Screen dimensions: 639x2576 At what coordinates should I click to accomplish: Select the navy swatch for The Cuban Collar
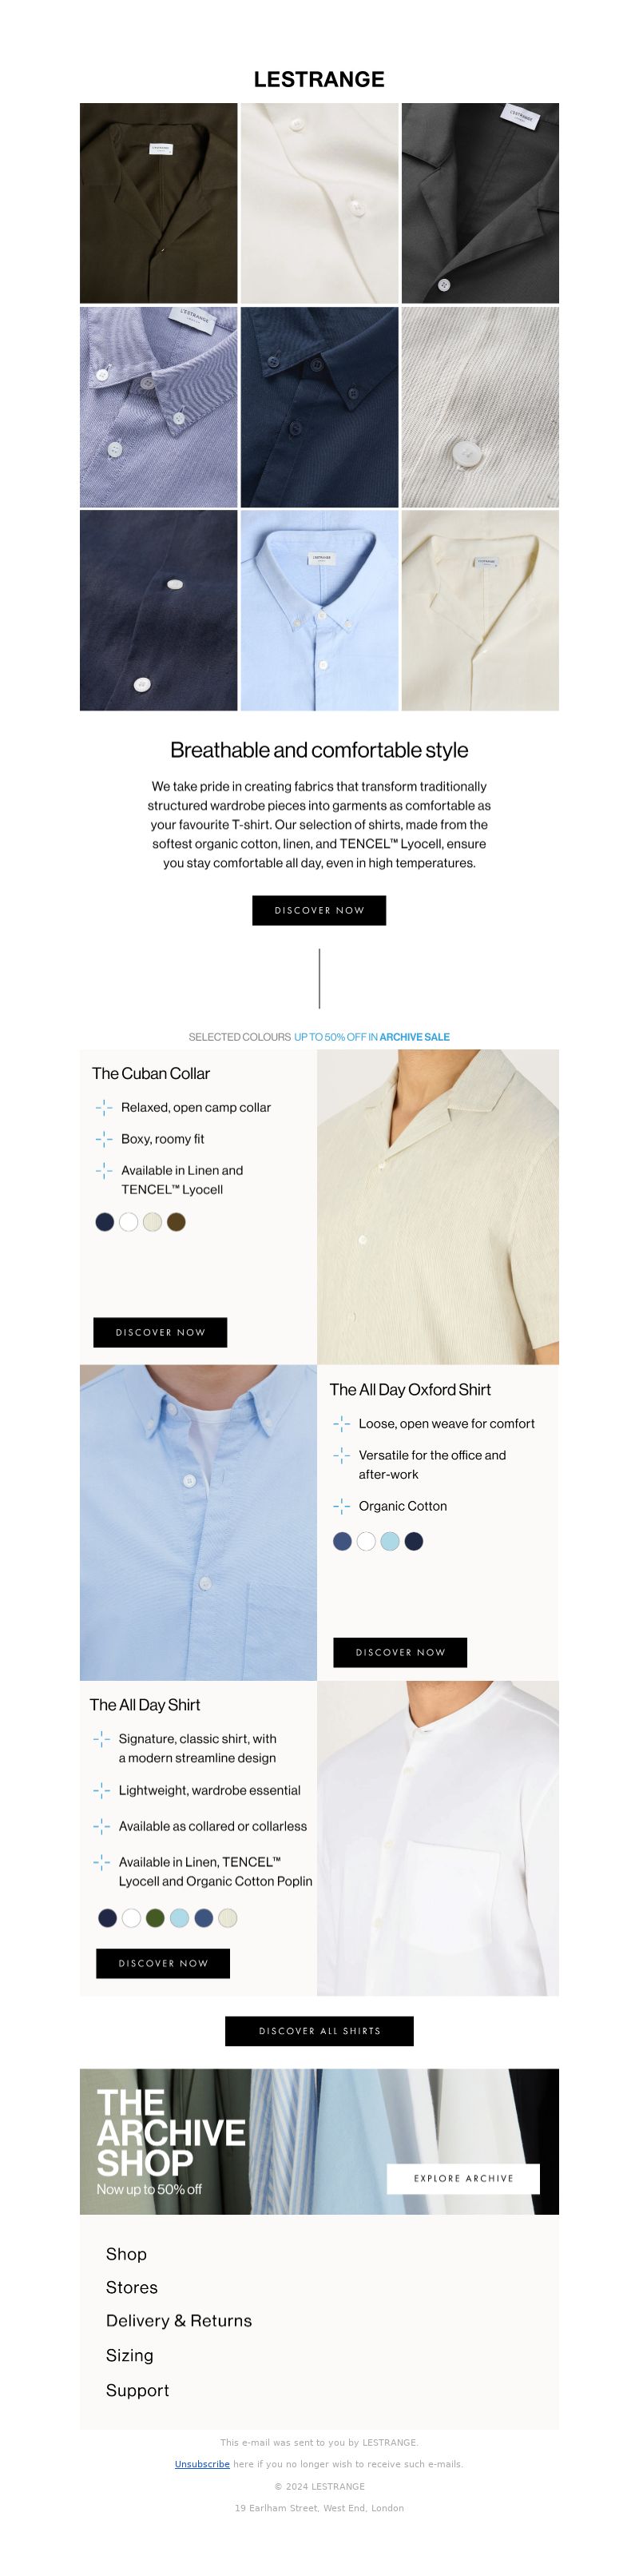[104, 1222]
